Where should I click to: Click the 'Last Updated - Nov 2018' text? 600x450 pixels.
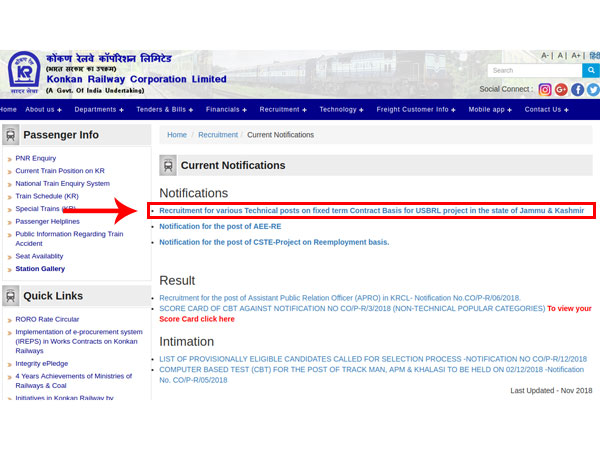coord(551,390)
